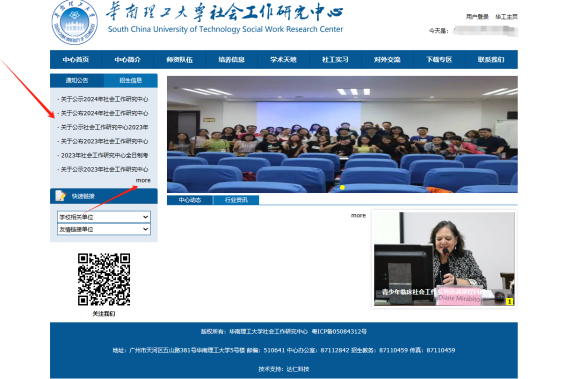Open notice 关于公示2023年社会工作研究中心

tap(104, 170)
